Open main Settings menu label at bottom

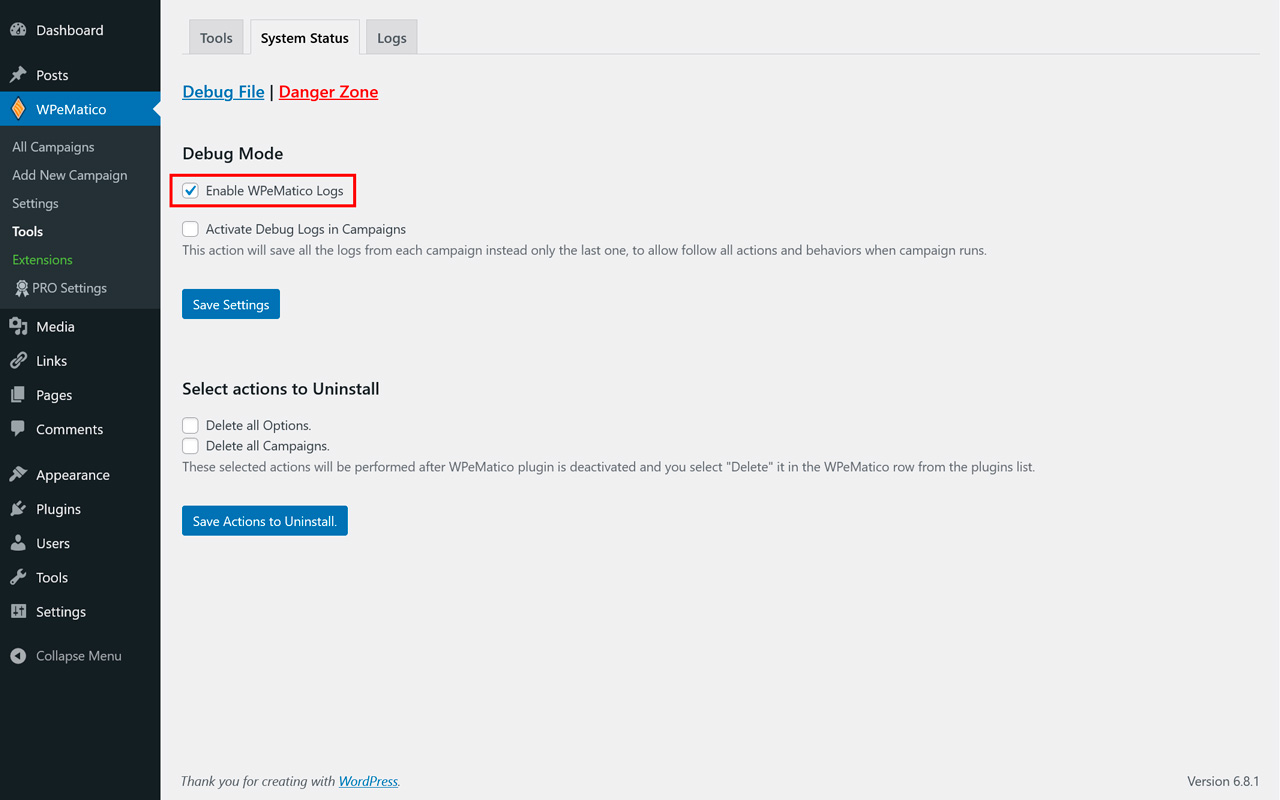[61, 612]
